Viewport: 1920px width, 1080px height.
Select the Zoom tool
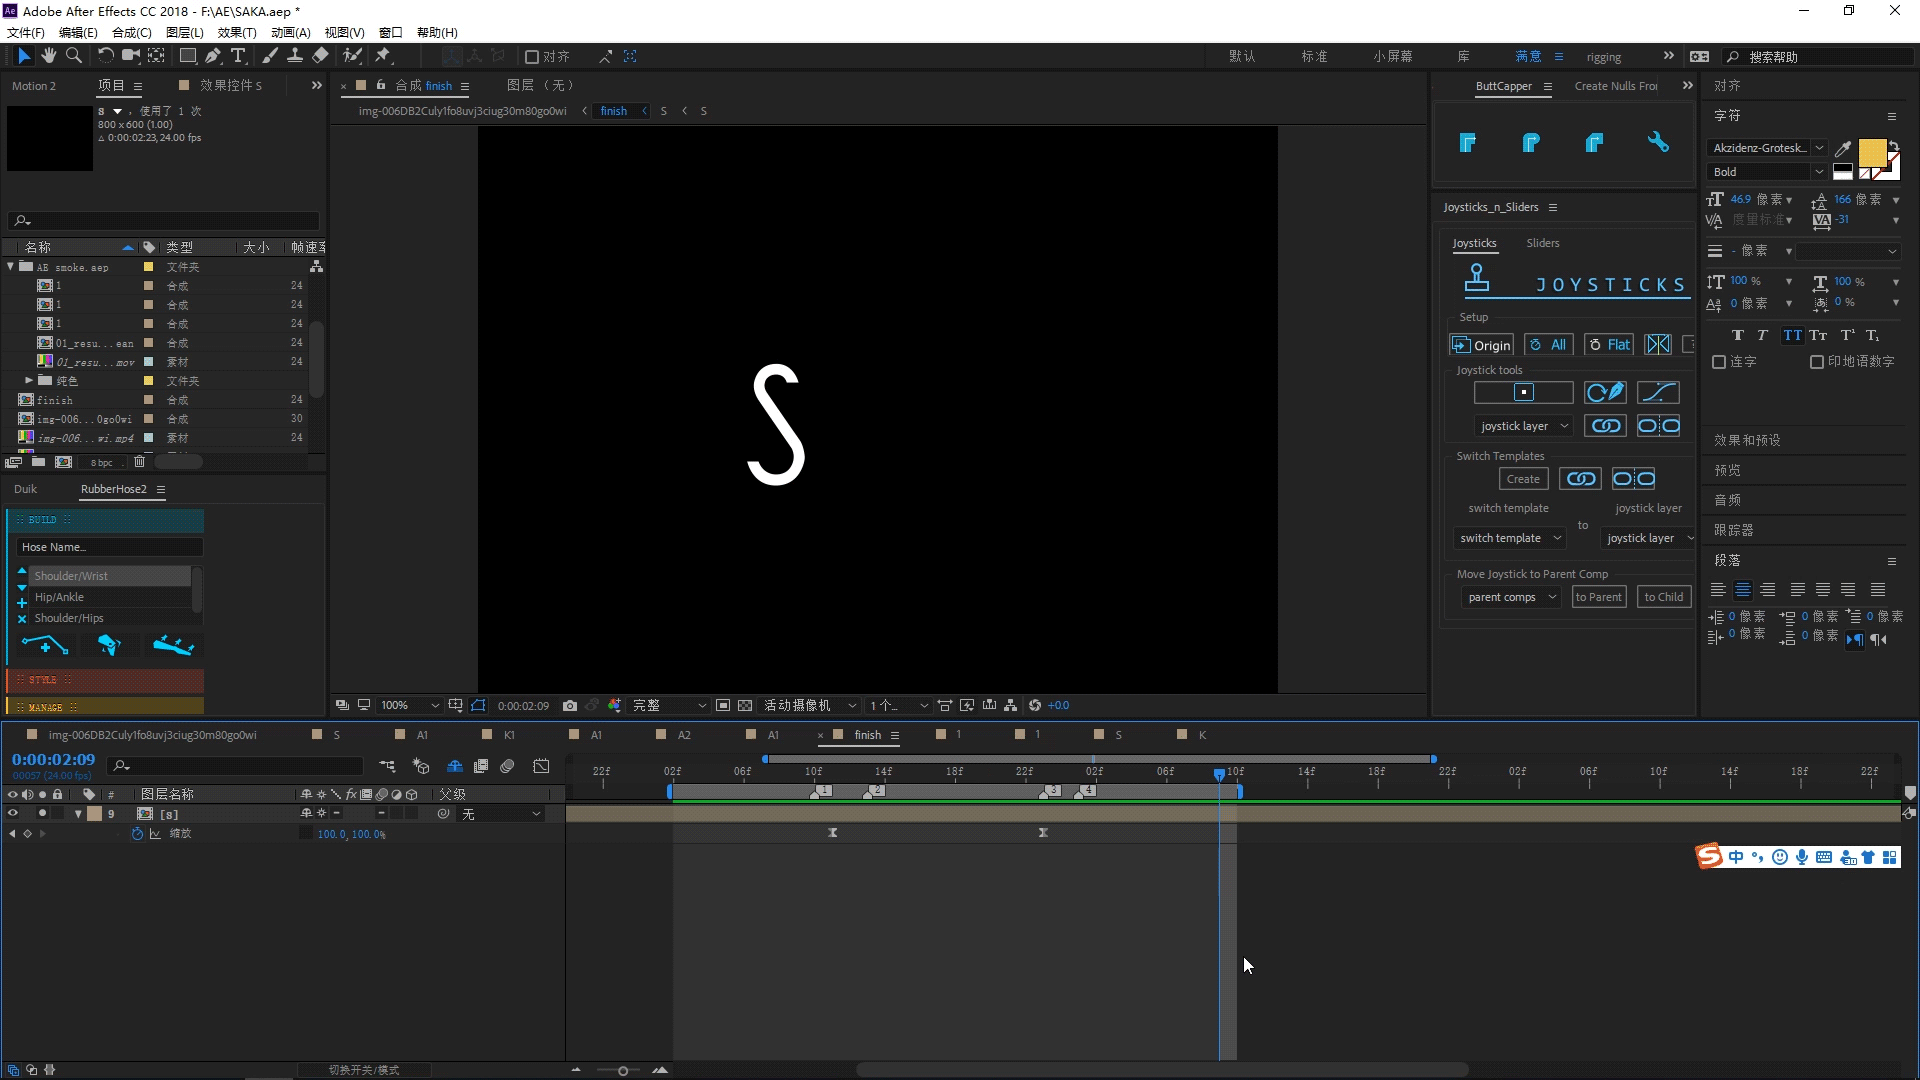click(73, 56)
